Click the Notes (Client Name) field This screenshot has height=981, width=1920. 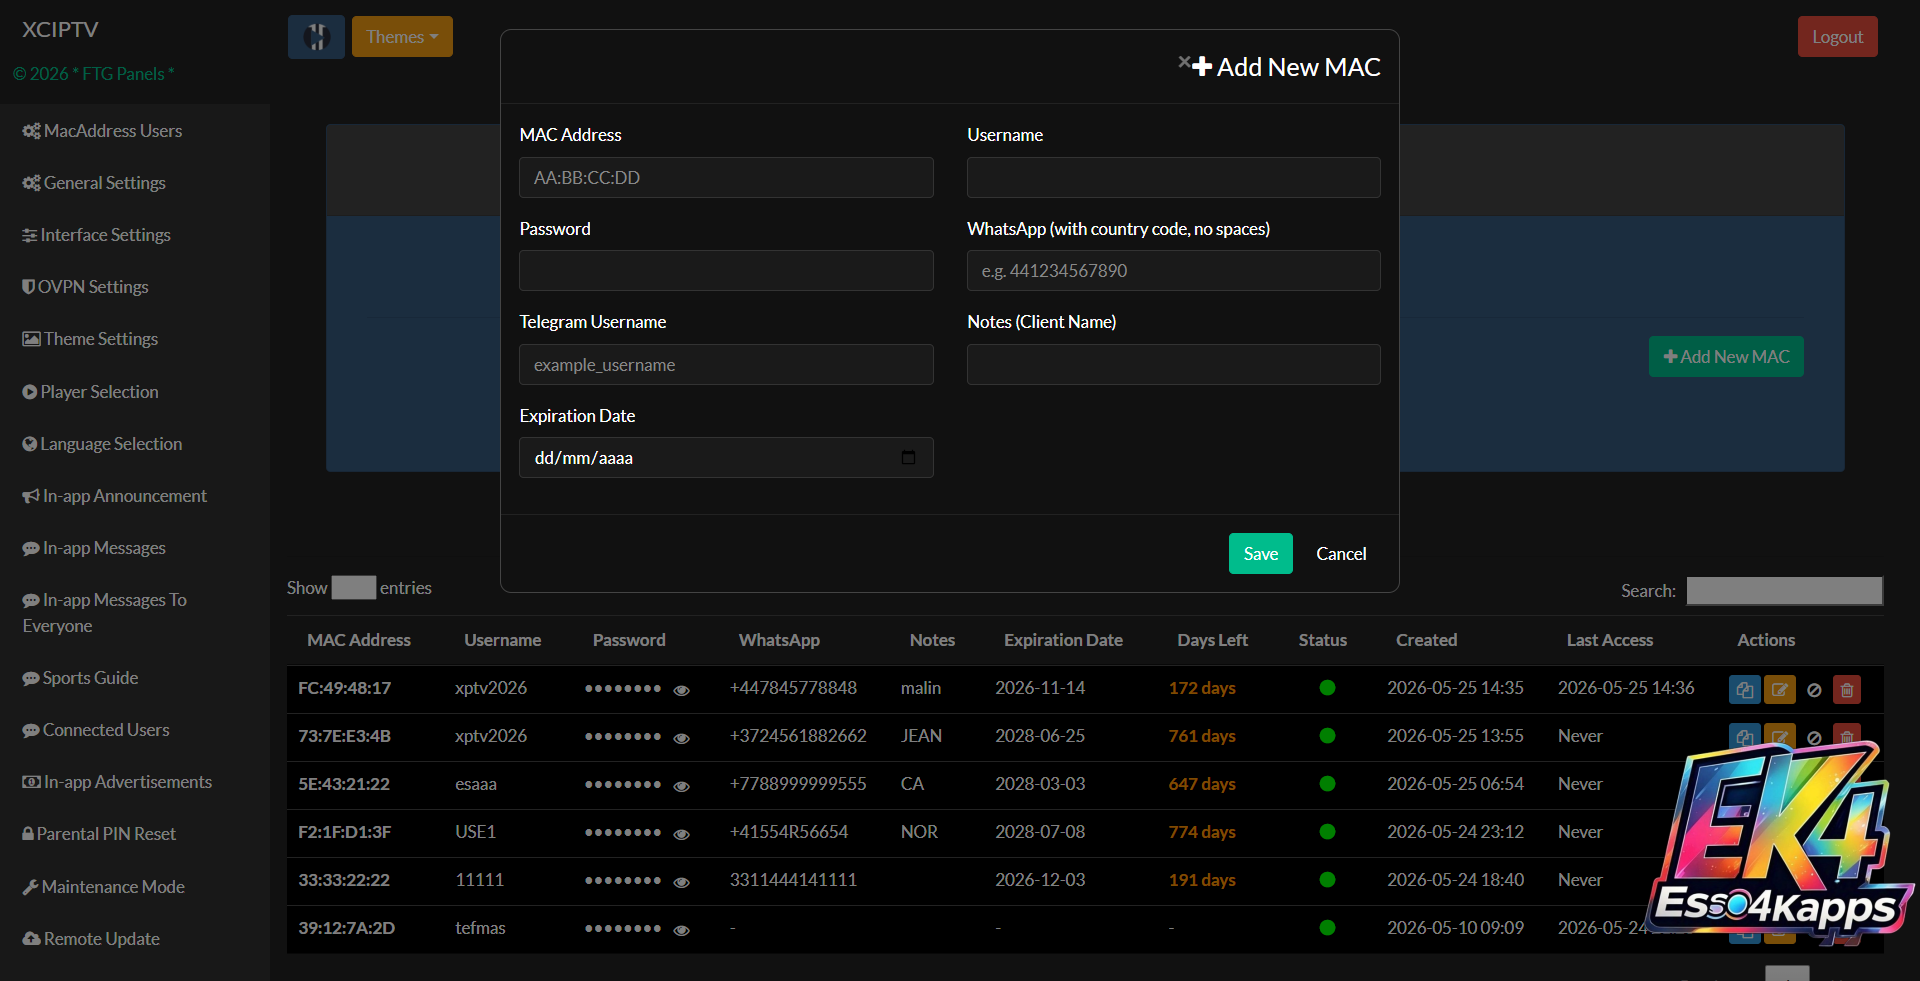click(x=1173, y=365)
